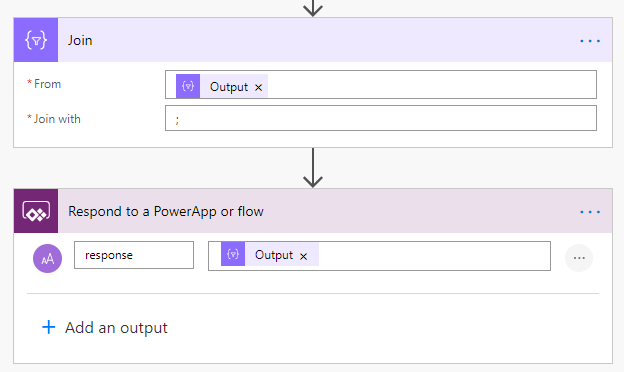Open the Join action ellipsis menu
The image size is (624, 372).
point(590,41)
